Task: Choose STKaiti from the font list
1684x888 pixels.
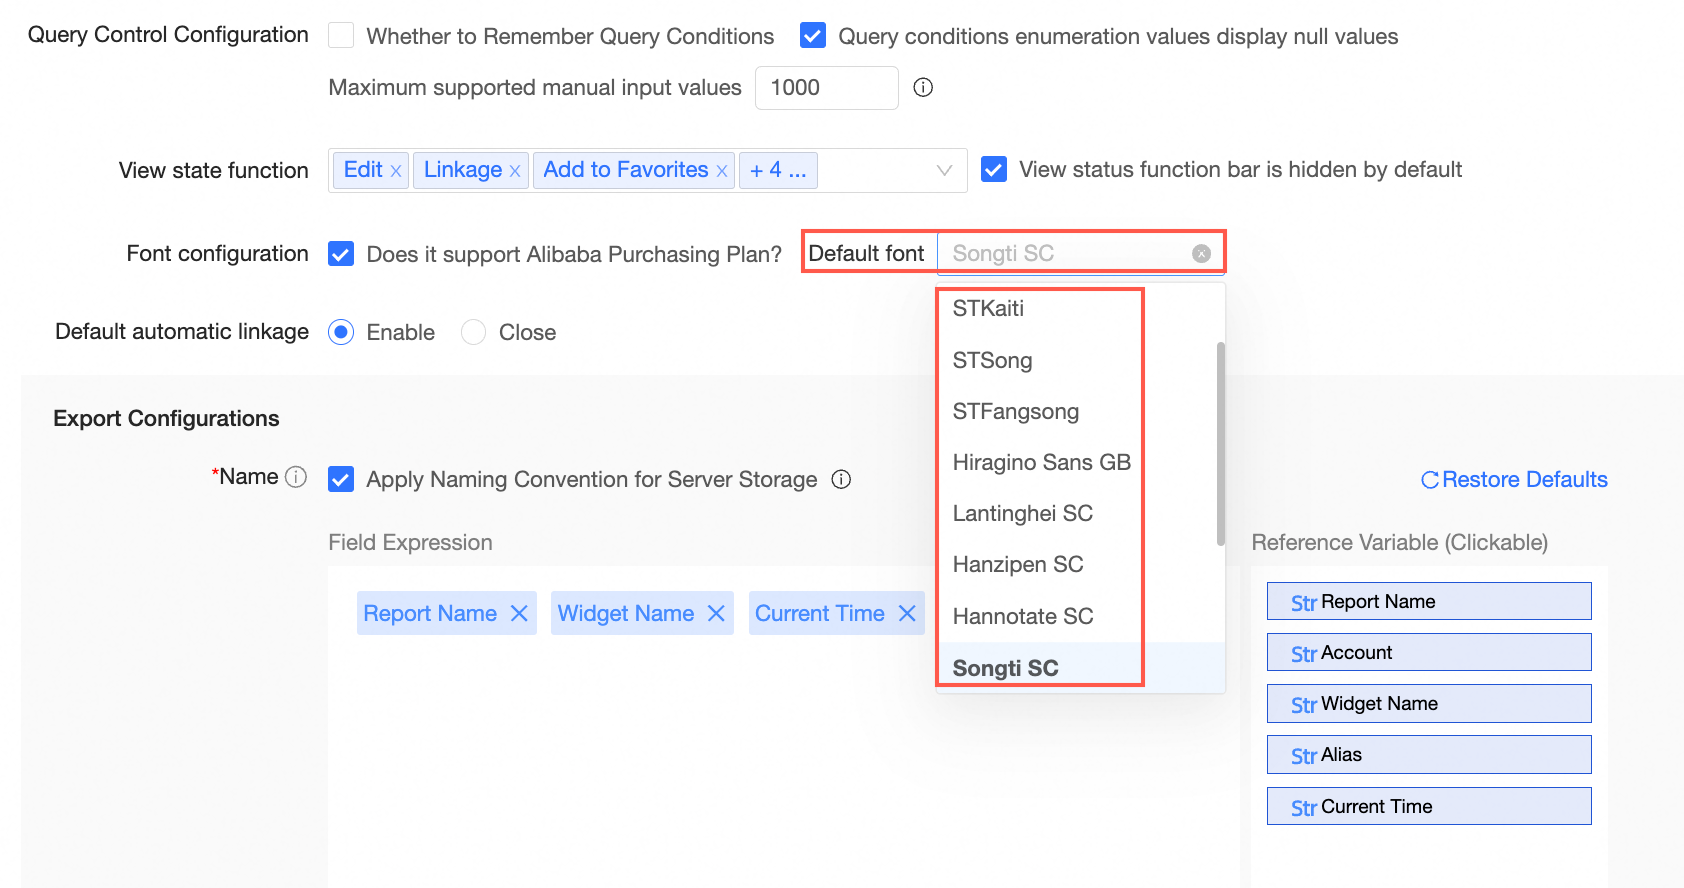Action: 988,308
